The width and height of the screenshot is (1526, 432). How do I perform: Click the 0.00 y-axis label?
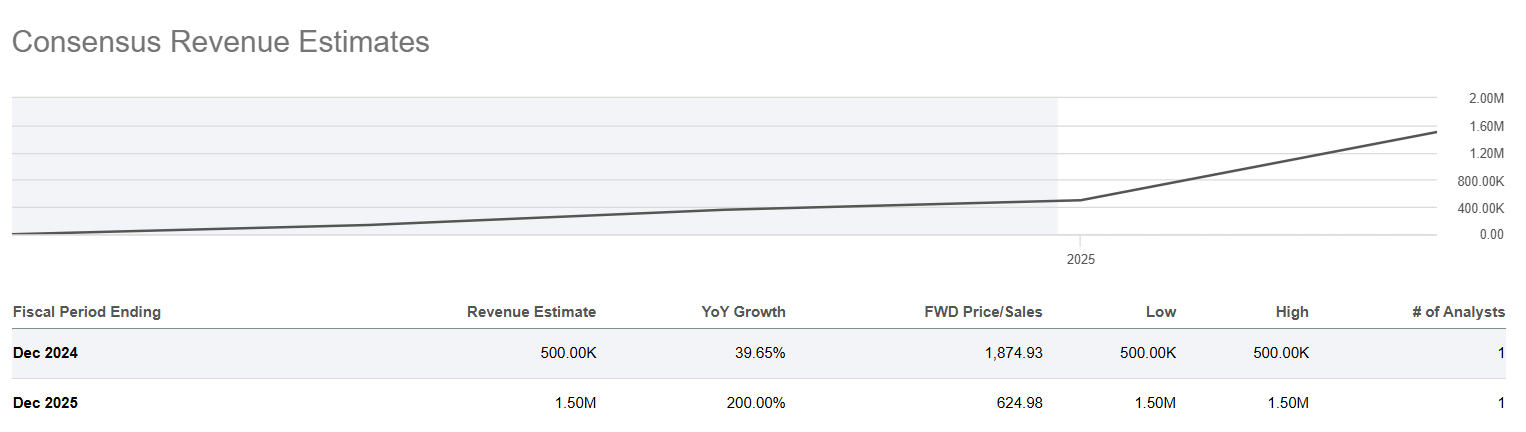click(x=1491, y=235)
